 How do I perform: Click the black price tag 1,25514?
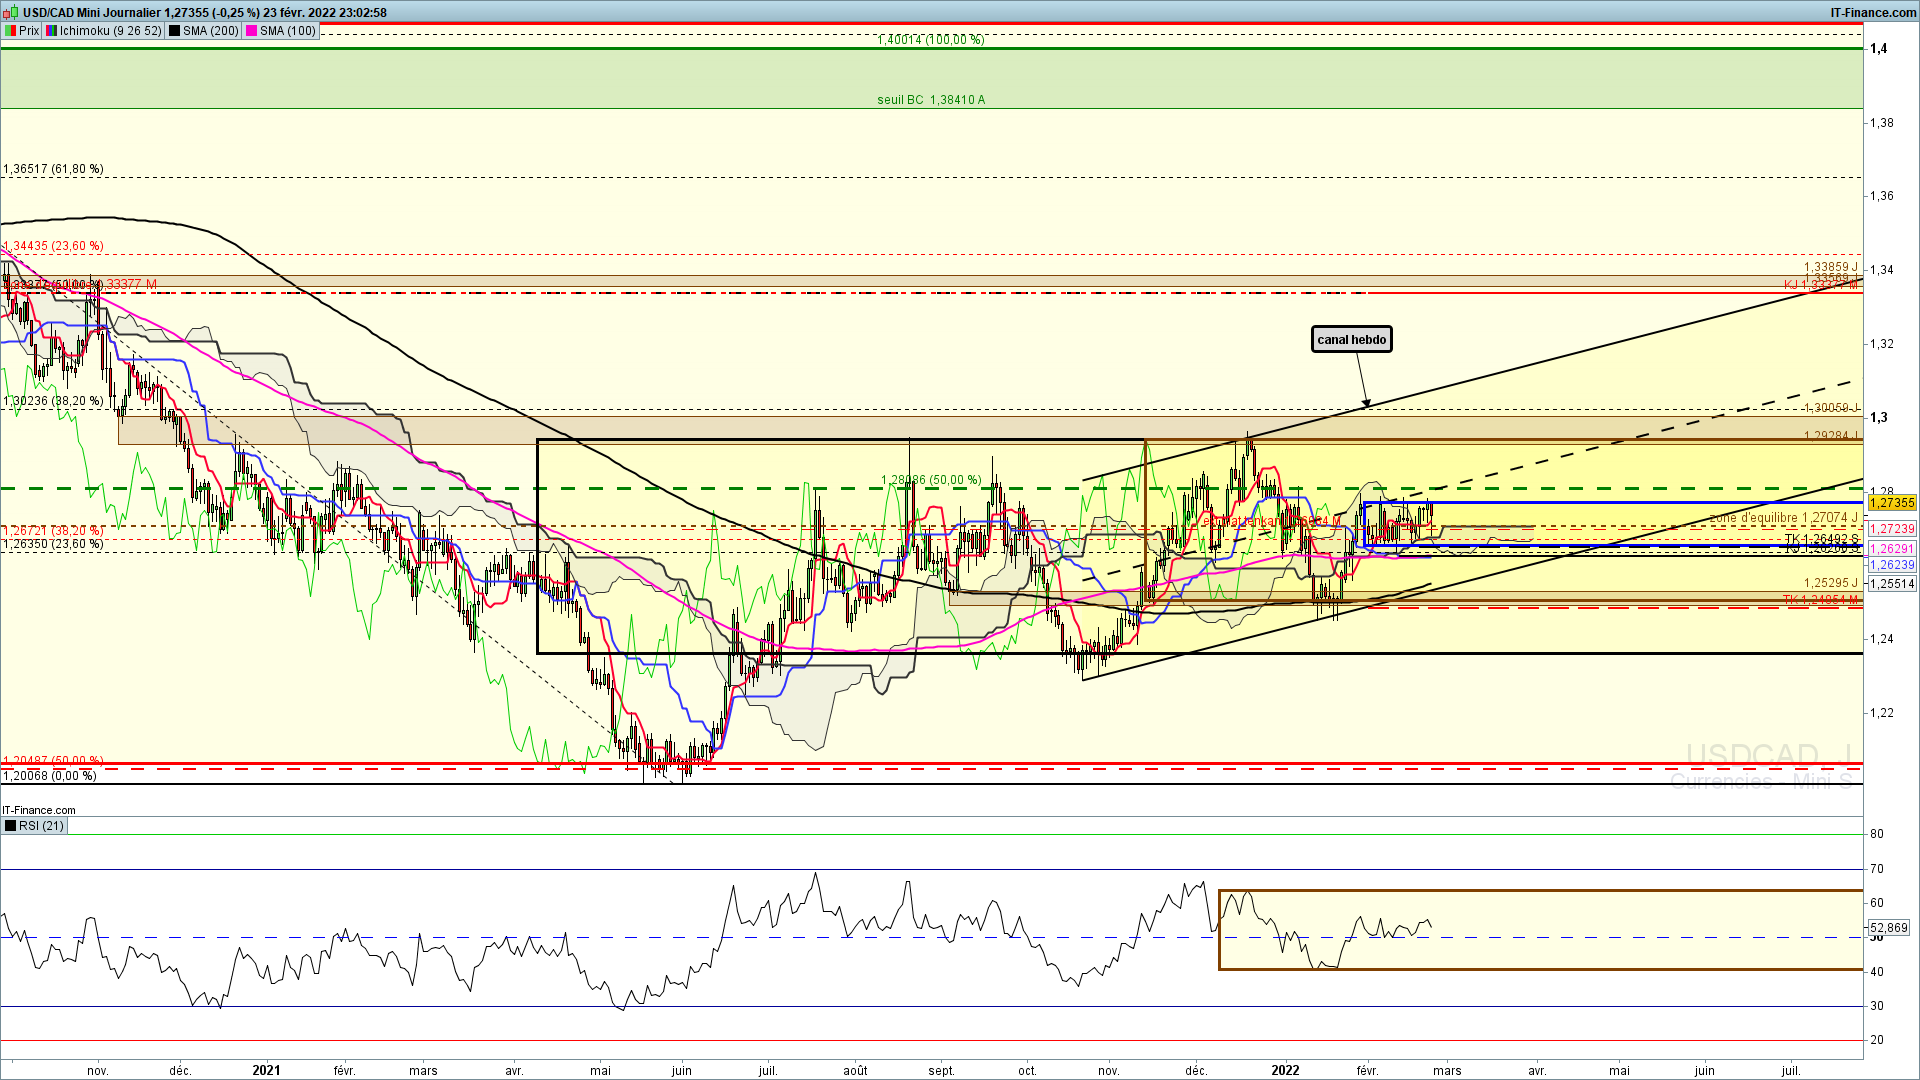click(x=1891, y=584)
